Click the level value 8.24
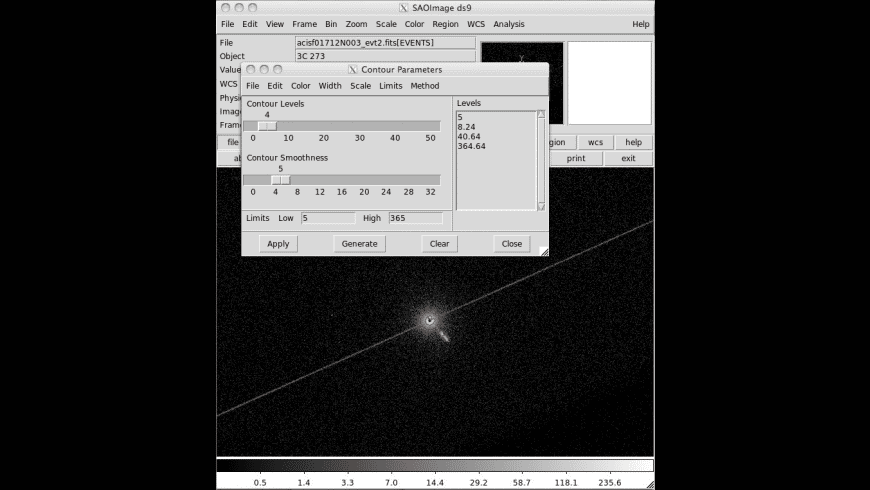Screen dimensions: 870x490 tap(467, 127)
